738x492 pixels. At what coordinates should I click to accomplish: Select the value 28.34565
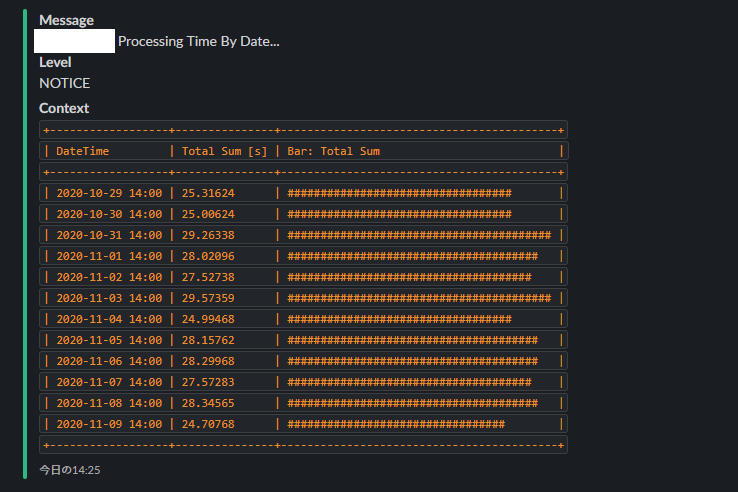[208, 403]
